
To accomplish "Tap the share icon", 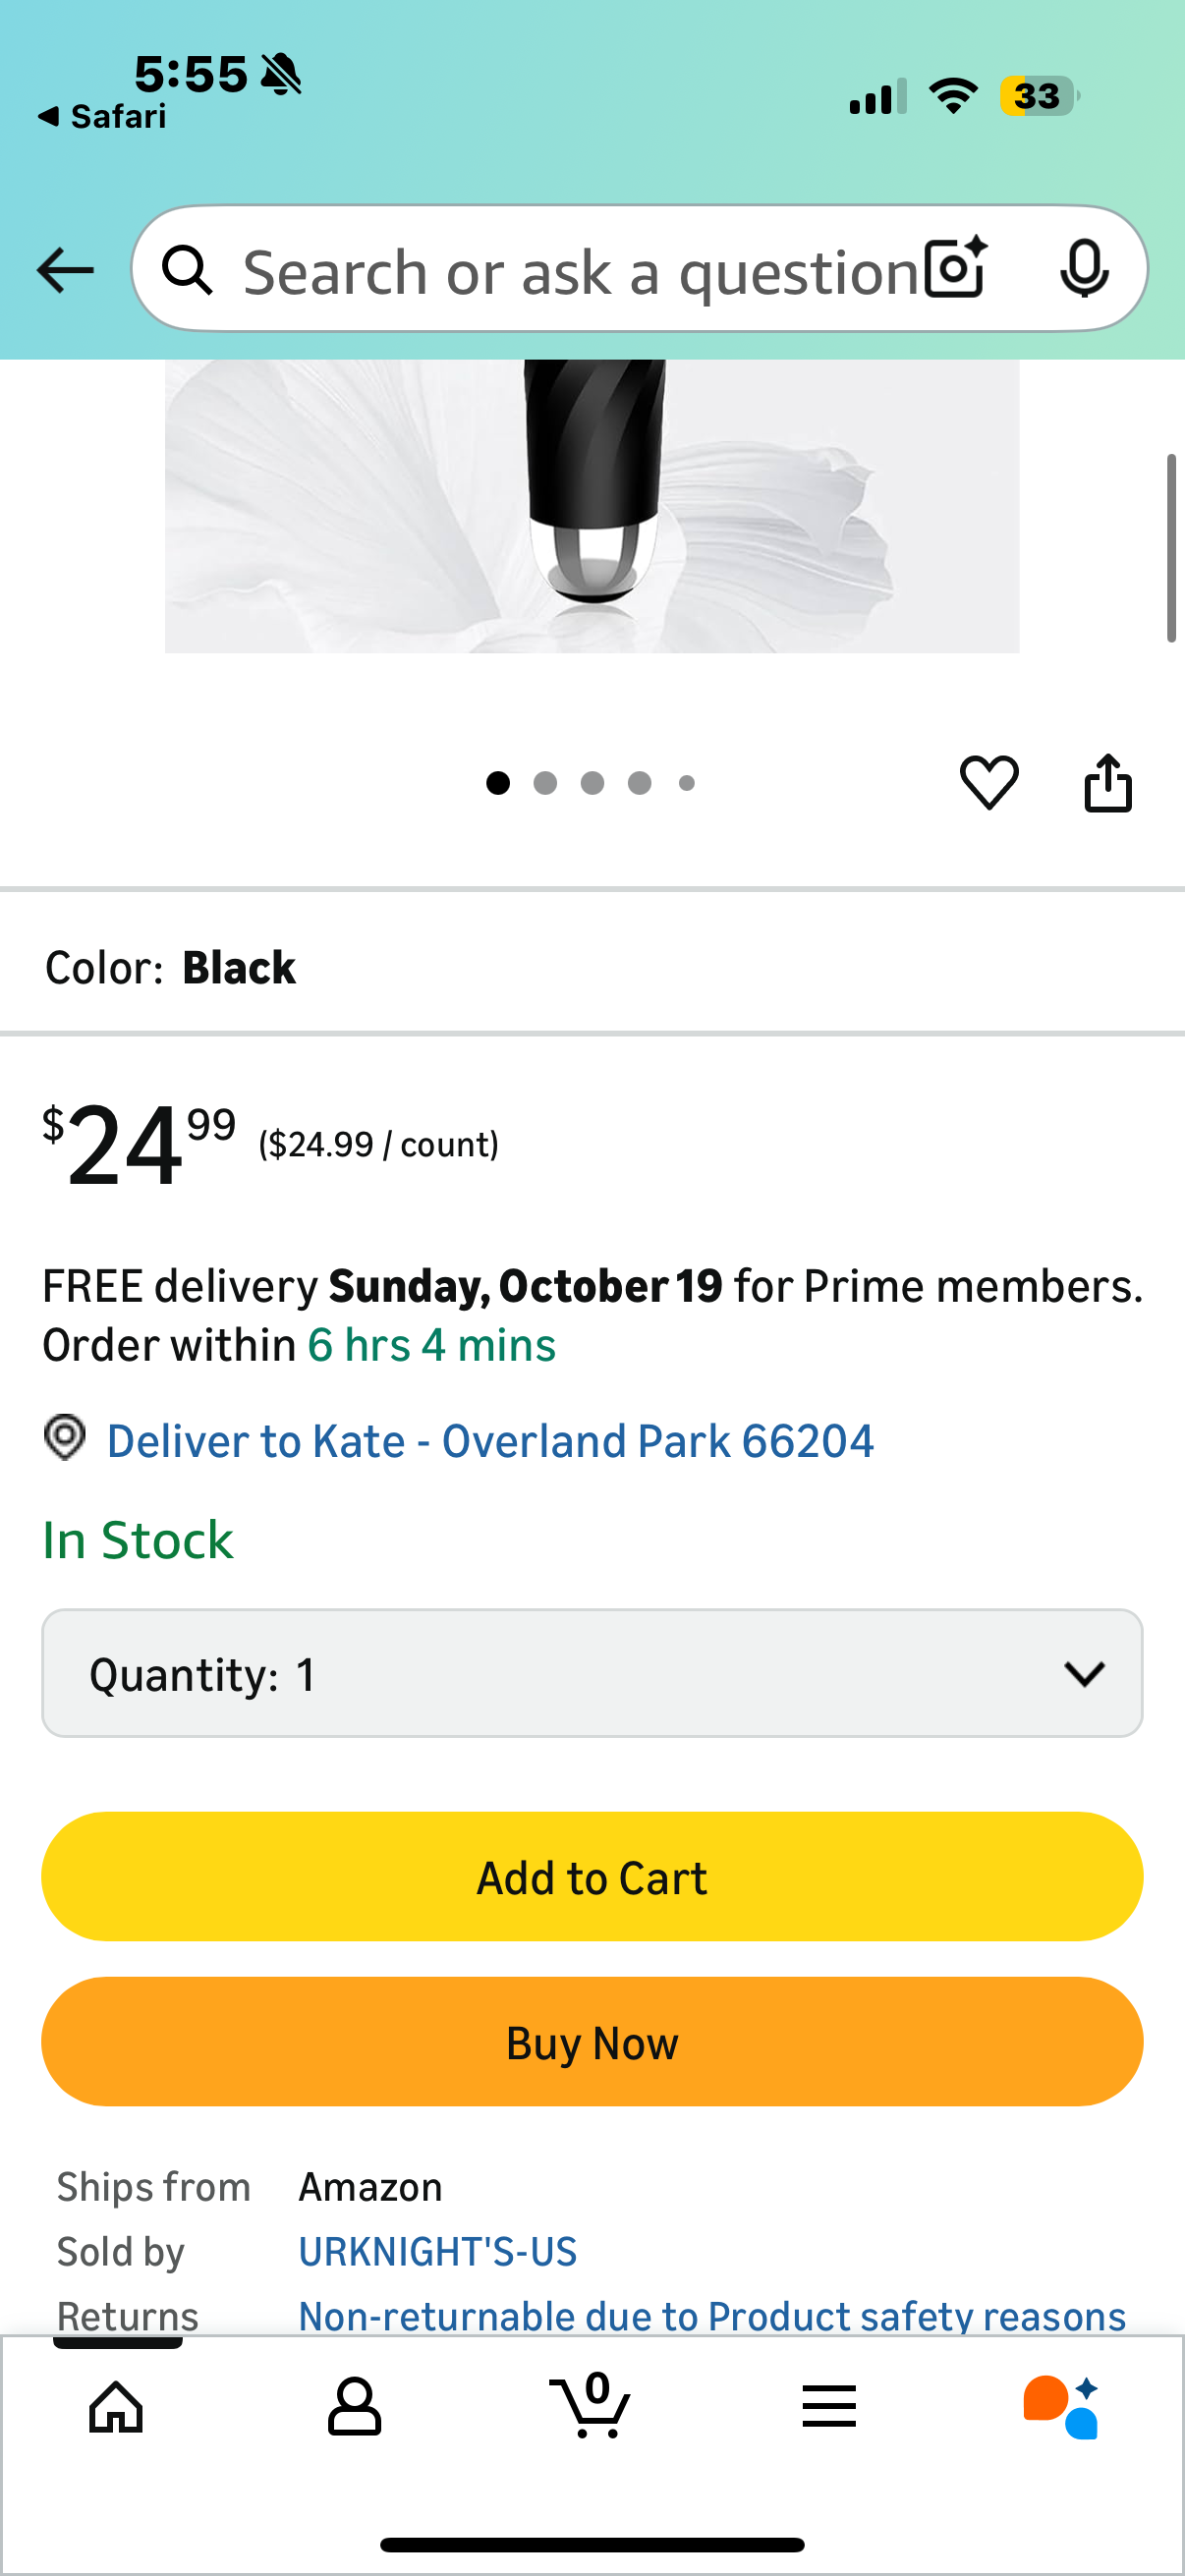I will pyautogui.click(x=1108, y=782).
